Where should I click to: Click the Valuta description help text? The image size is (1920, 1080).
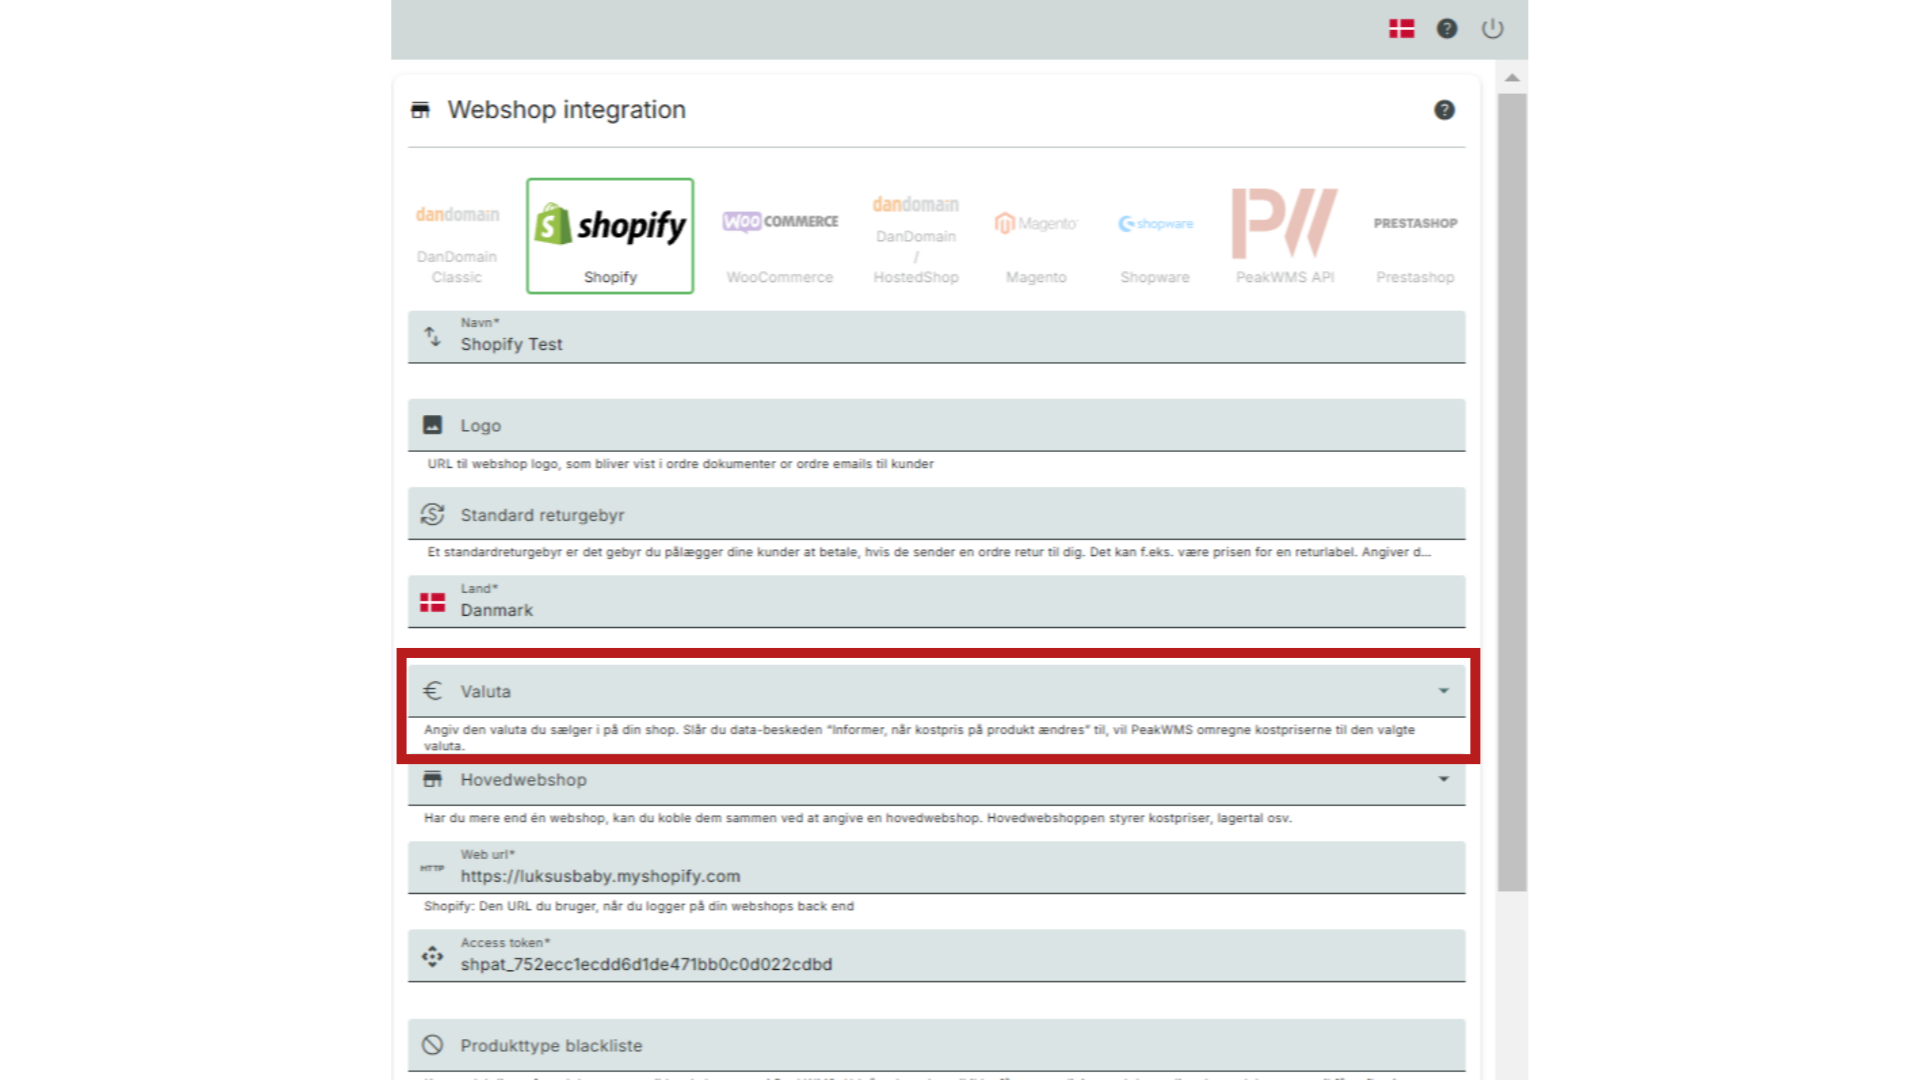coord(919,737)
